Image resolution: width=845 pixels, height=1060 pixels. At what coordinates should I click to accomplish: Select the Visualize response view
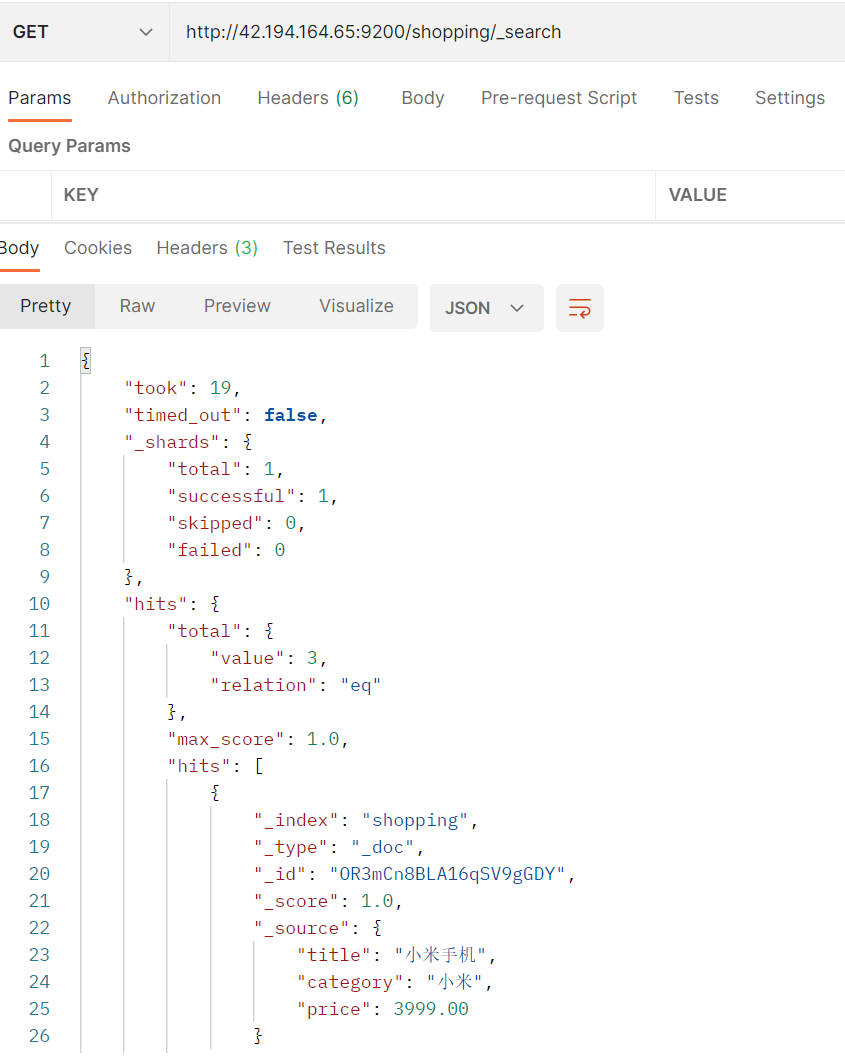pos(356,306)
